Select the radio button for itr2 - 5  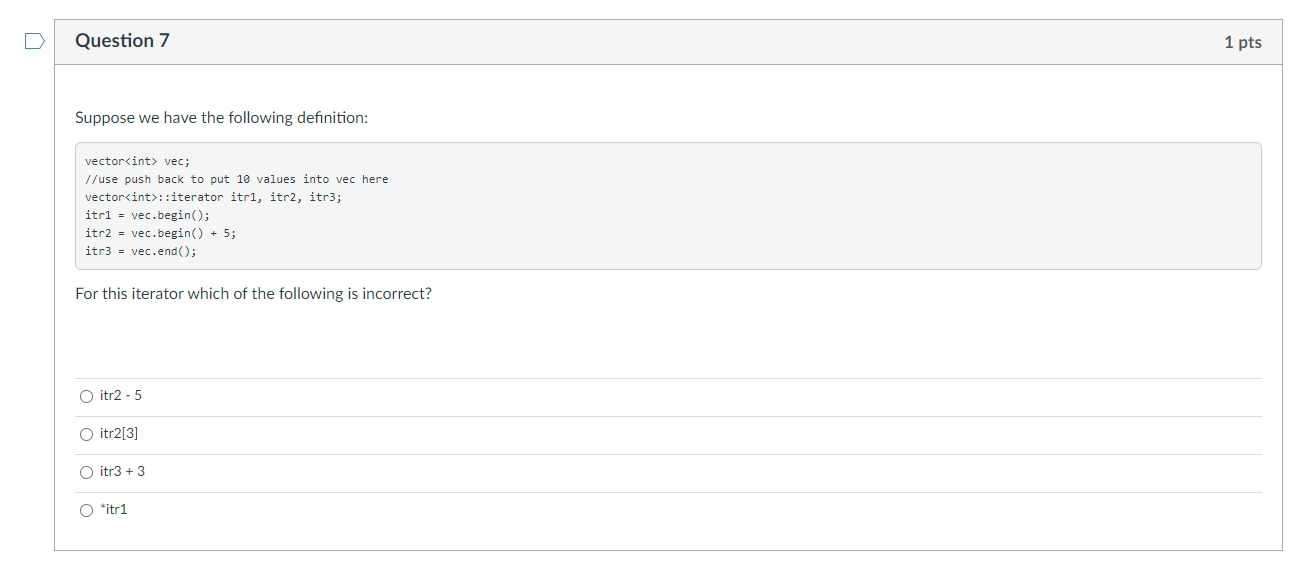click(86, 396)
